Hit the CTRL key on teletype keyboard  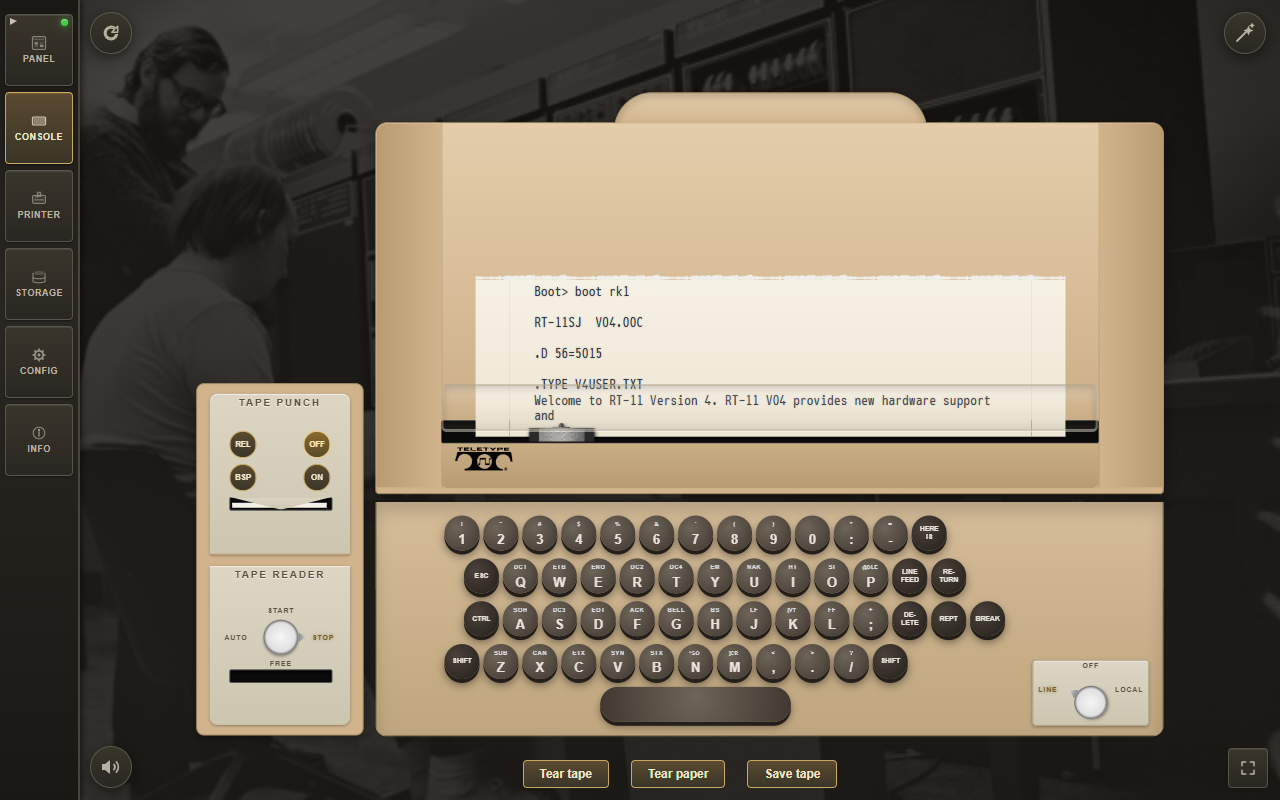click(481, 619)
